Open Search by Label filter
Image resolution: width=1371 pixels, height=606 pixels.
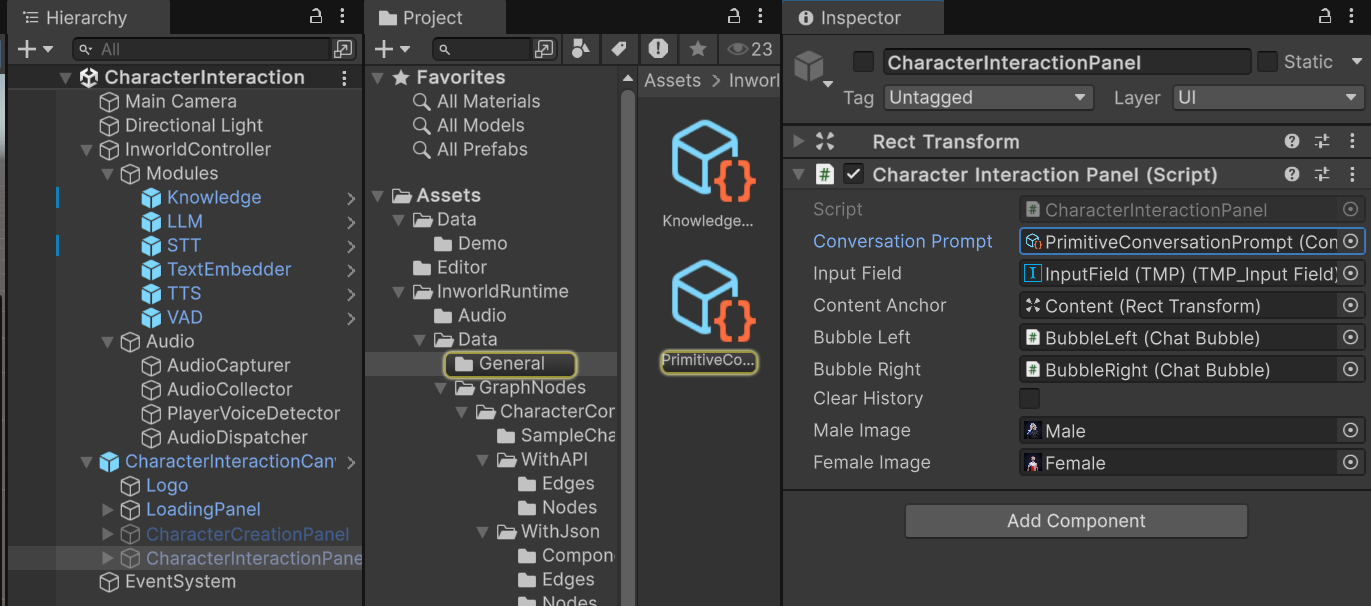tap(619, 48)
